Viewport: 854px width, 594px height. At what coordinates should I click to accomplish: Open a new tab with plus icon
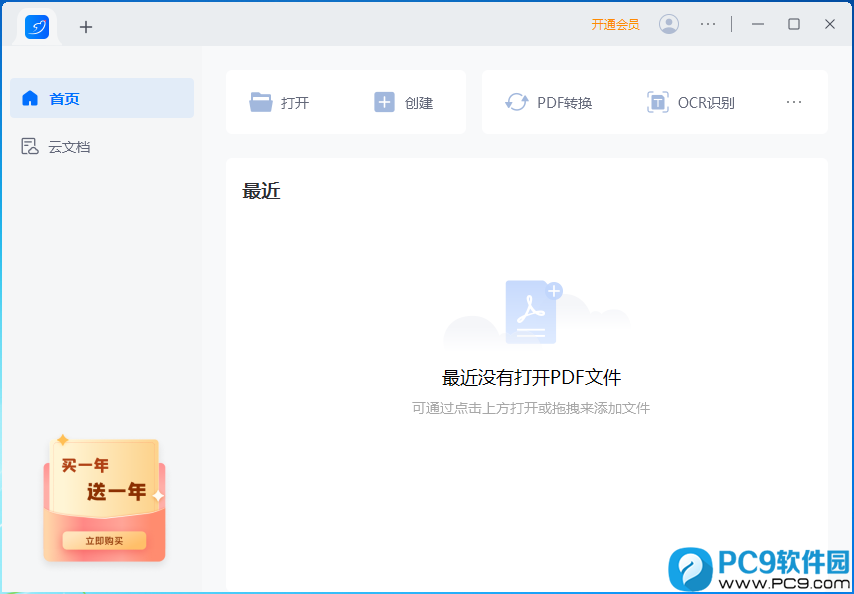click(86, 27)
